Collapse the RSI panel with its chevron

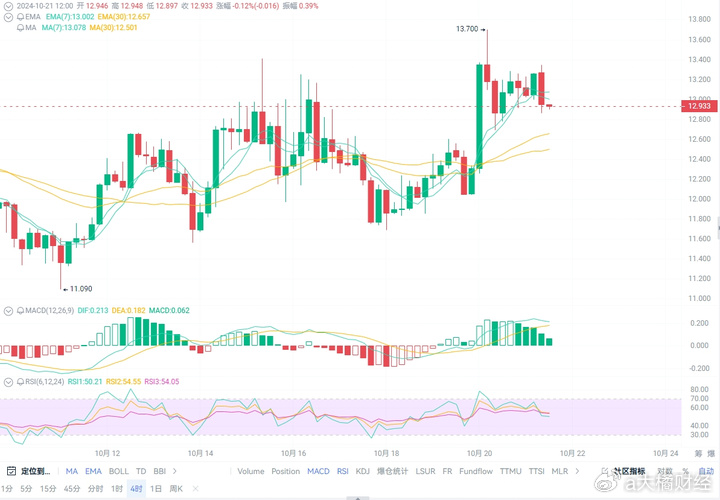point(8,382)
